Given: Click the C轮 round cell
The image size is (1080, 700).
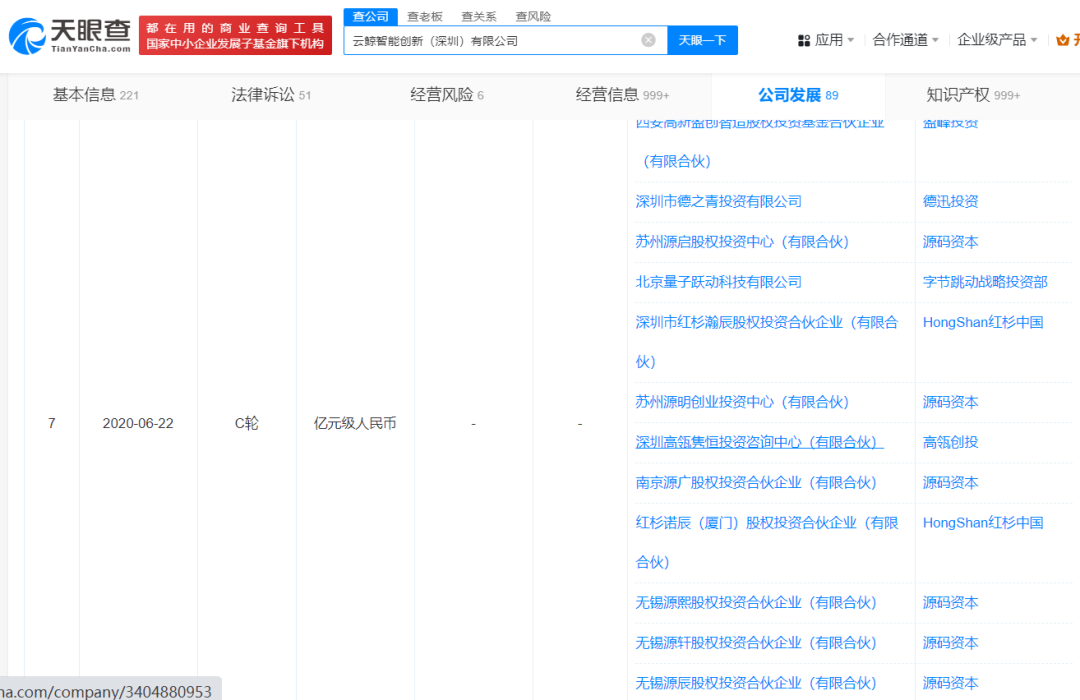Looking at the screenshot, I should pyautogui.click(x=247, y=423).
